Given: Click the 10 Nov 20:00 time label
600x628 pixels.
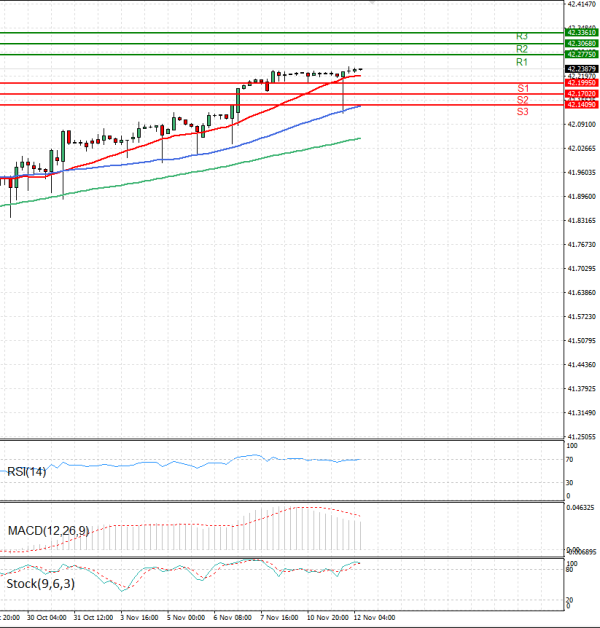Looking at the screenshot, I should [x=327, y=617].
